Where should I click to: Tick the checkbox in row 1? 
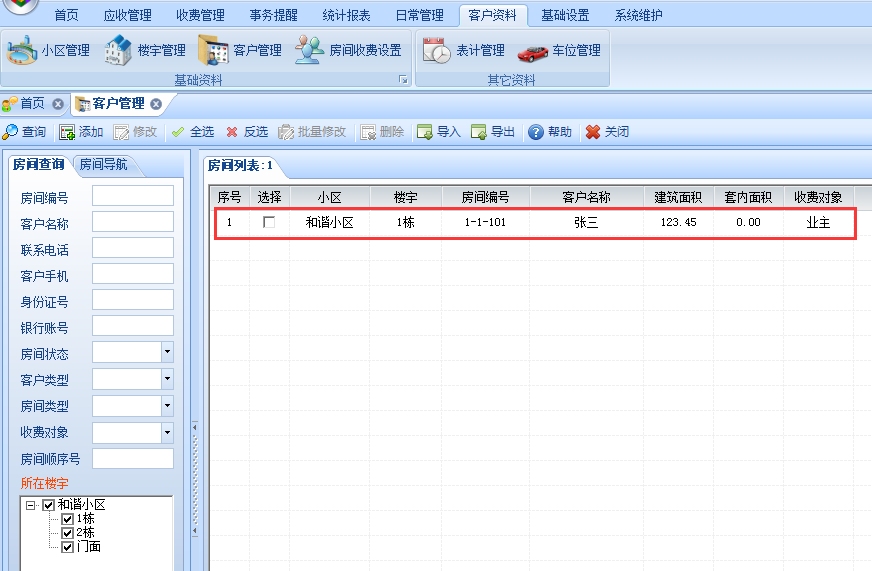coord(269,222)
